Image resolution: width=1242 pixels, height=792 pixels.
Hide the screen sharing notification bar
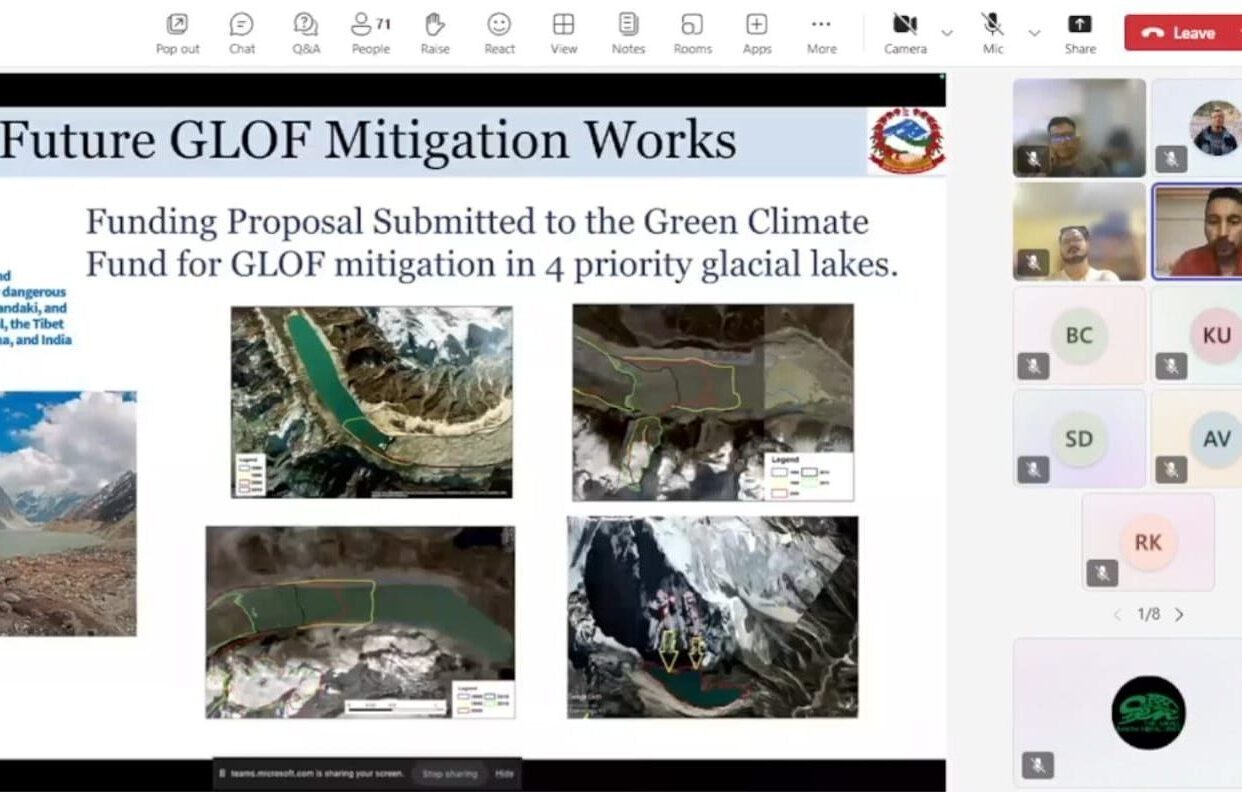coord(505,774)
